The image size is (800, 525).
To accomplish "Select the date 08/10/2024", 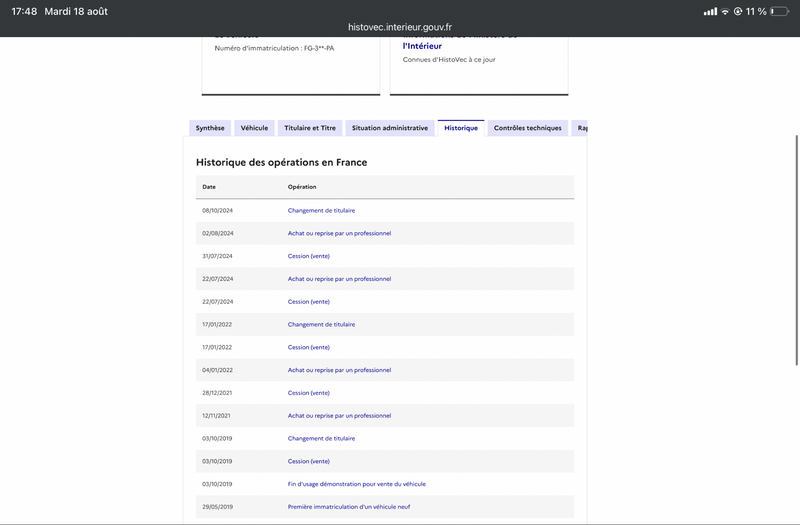I will (x=217, y=210).
